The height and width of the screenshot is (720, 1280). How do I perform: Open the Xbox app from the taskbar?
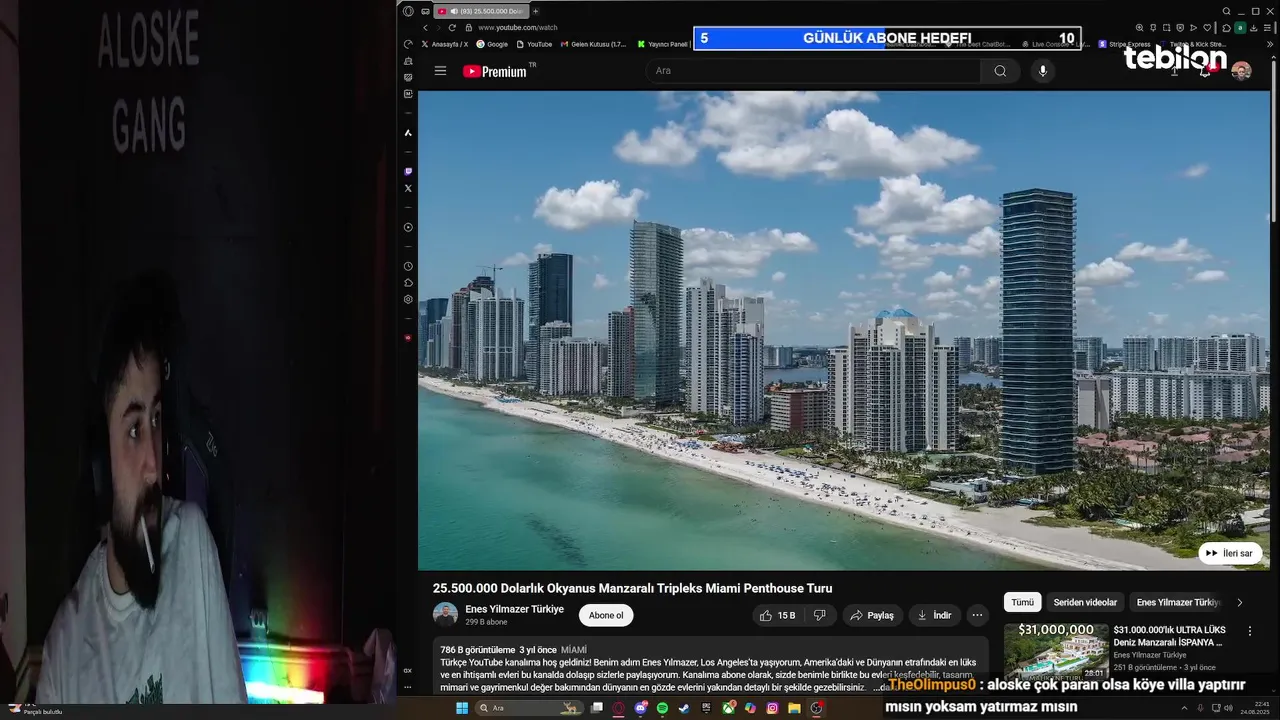pyautogui.click(x=728, y=708)
